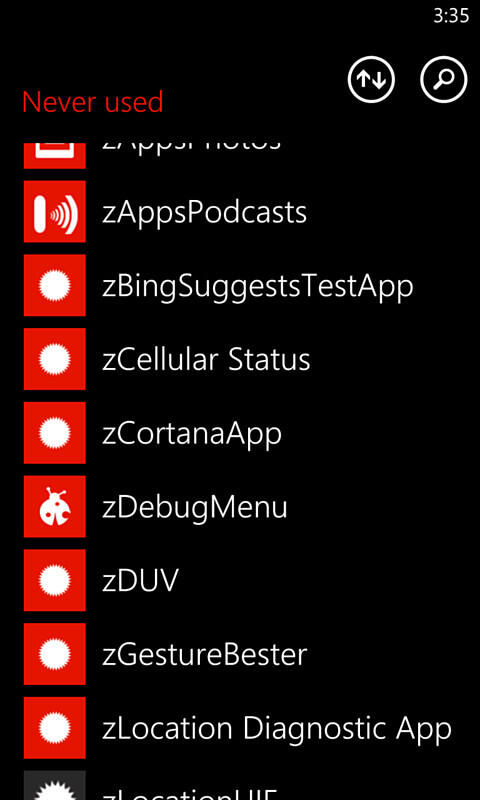This screenshot has width=480, height=800.
Task: Tap the zDUV tile icon
Action: click(55, 580)
